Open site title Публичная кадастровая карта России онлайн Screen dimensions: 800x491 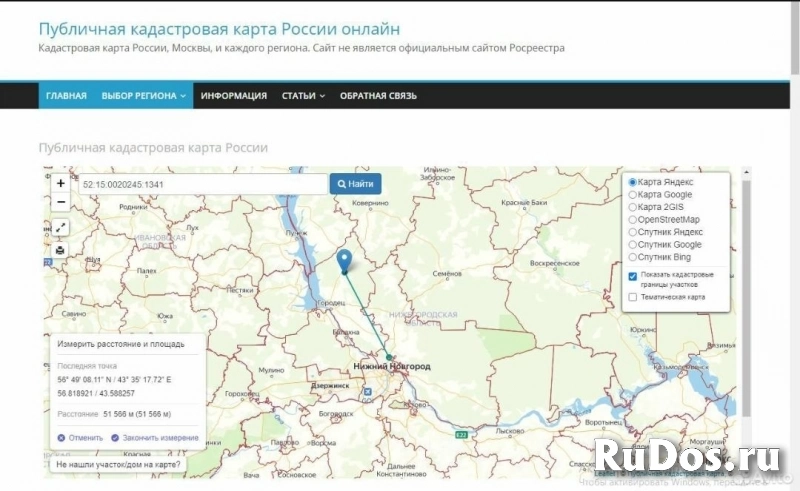219,29
